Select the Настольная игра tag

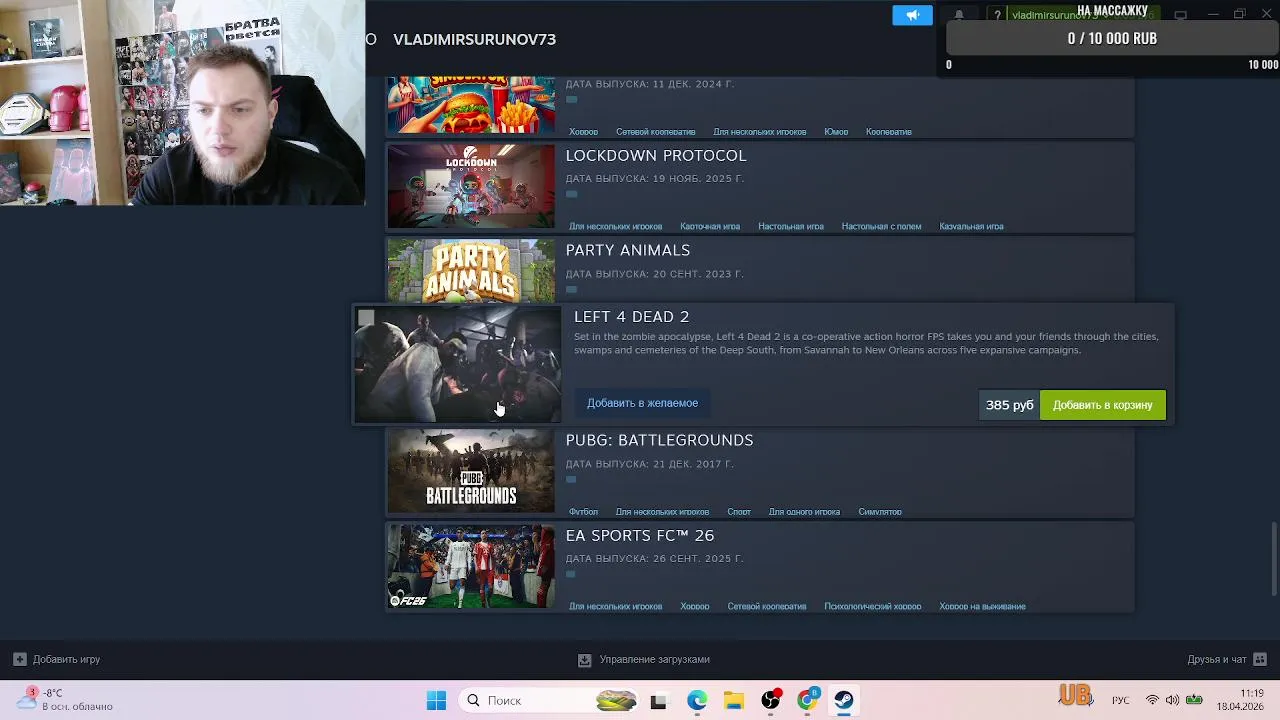tap(791, 227)
